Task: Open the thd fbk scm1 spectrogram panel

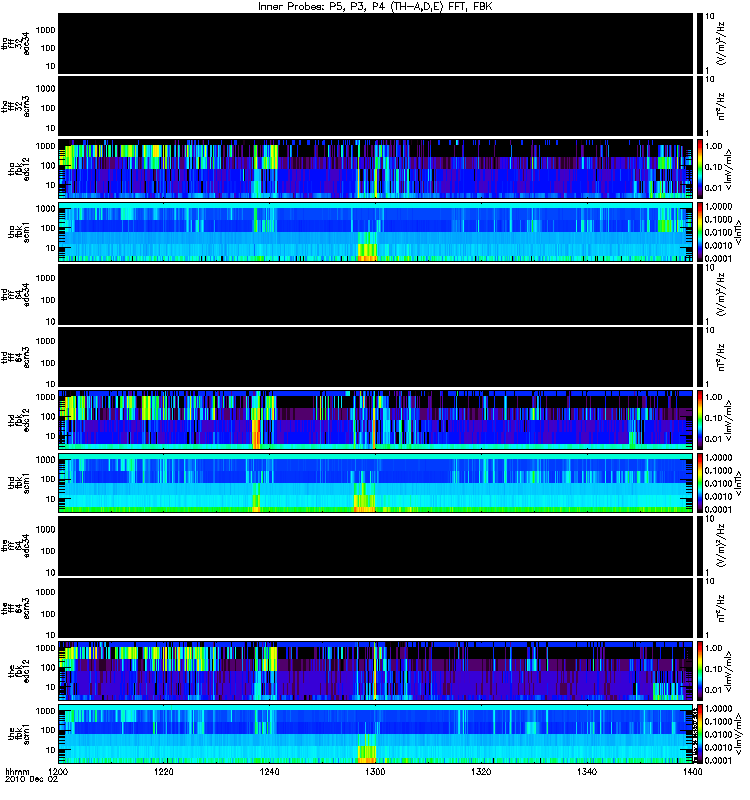Action: click(x=376, y=483)
